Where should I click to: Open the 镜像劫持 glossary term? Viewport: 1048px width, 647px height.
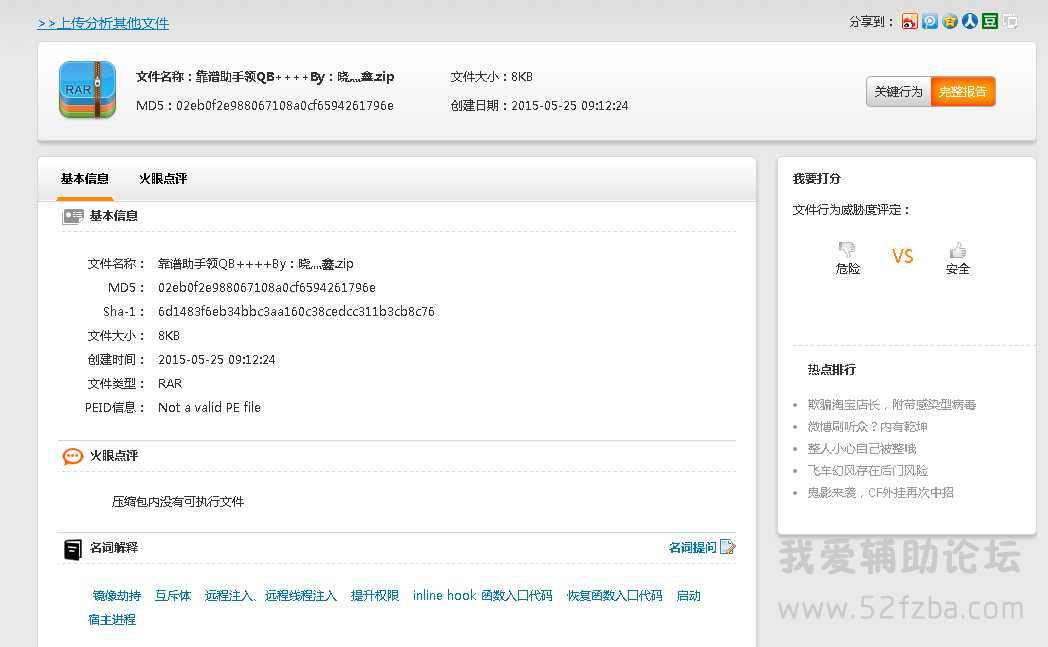[117, 595]
